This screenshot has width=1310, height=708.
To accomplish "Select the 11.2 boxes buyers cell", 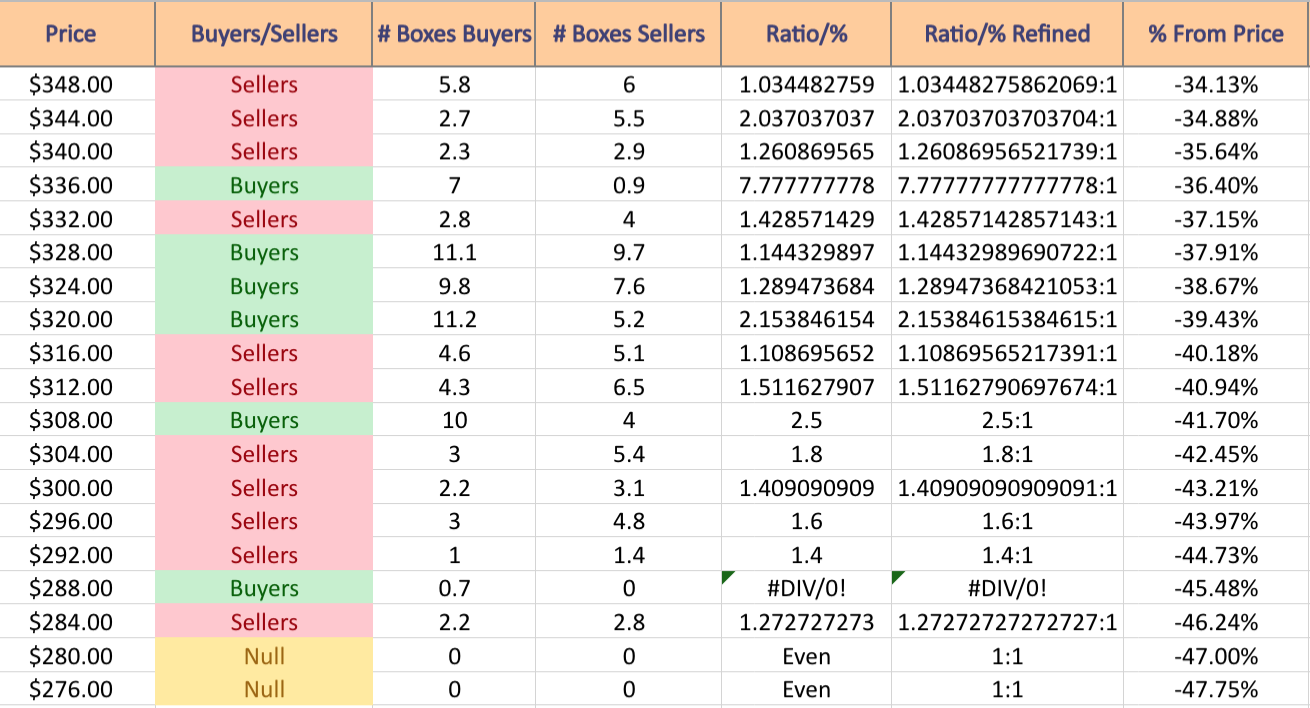I will [x=454, y=319].
